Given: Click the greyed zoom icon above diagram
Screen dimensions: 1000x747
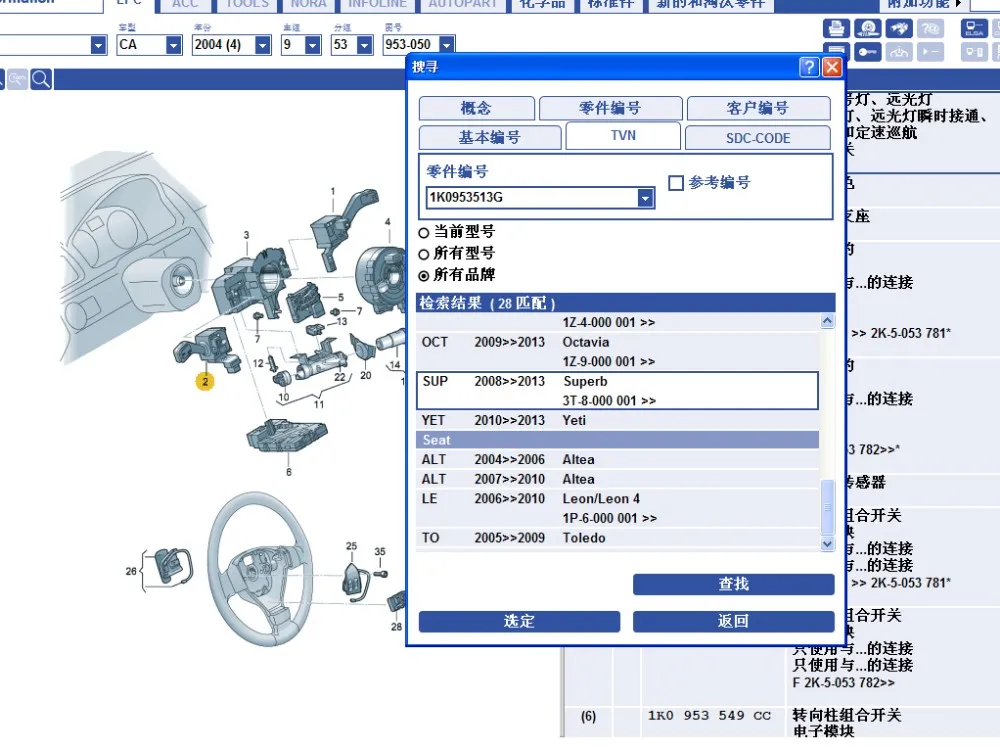Looking at the screenshot, I should [x=17, y=79].
